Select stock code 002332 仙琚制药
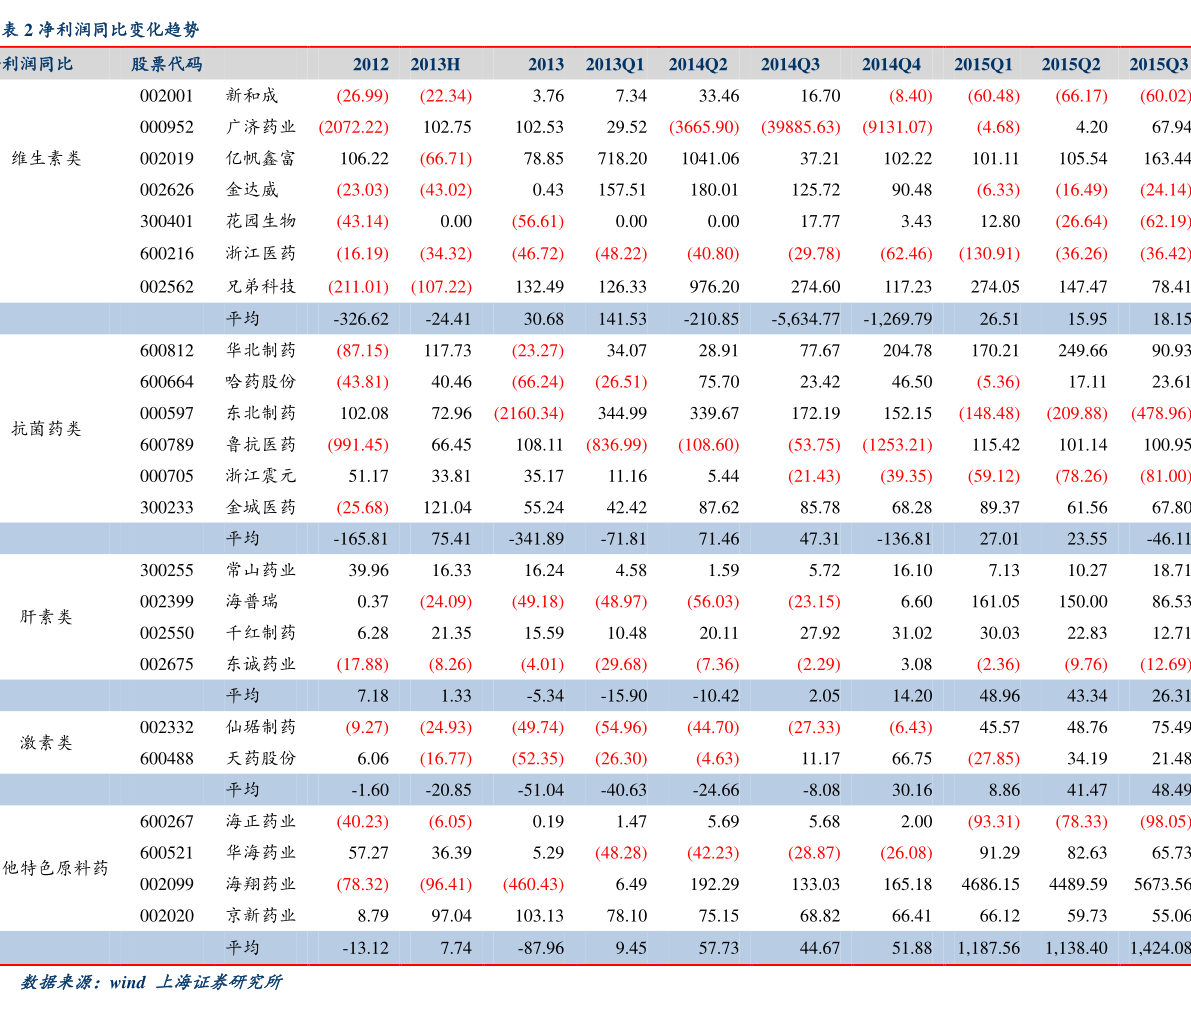This screenshot has height=1012, width=1191. (x=596, y=727)
